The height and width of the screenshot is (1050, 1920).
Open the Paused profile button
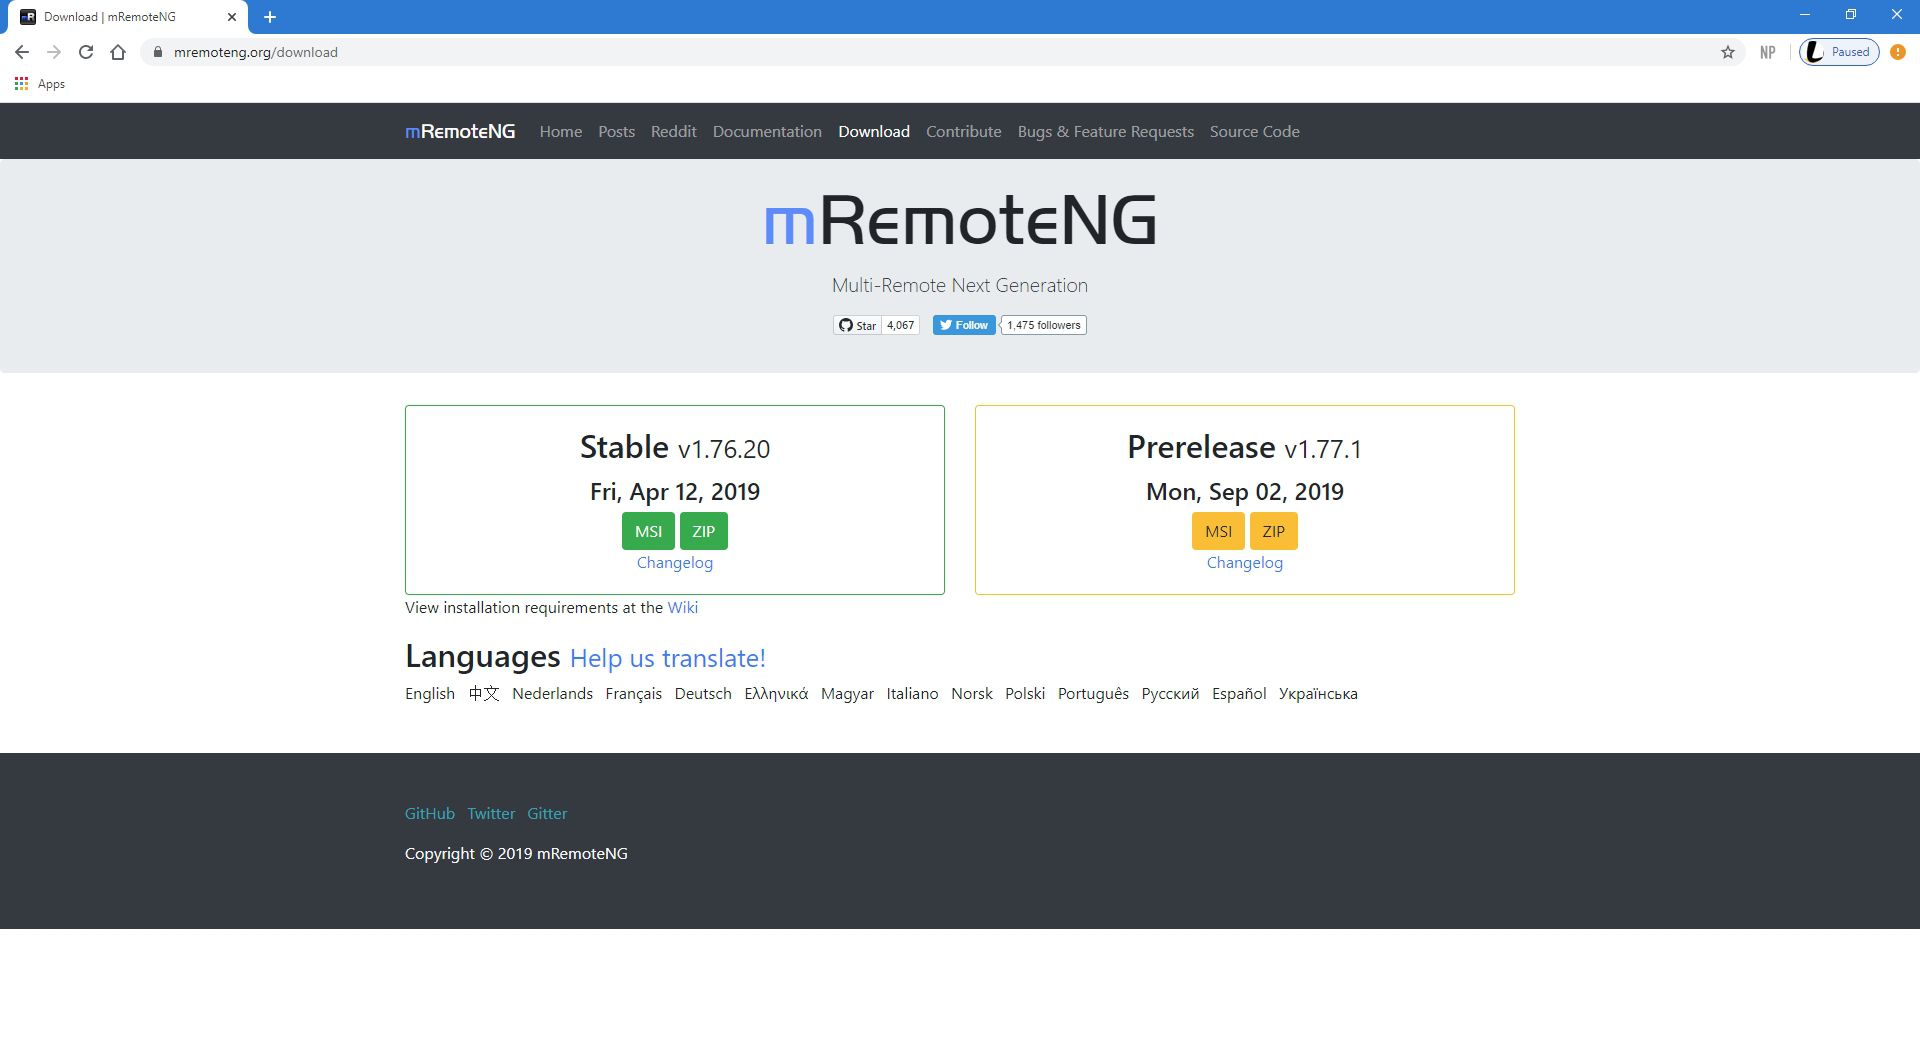(1839, 52)
